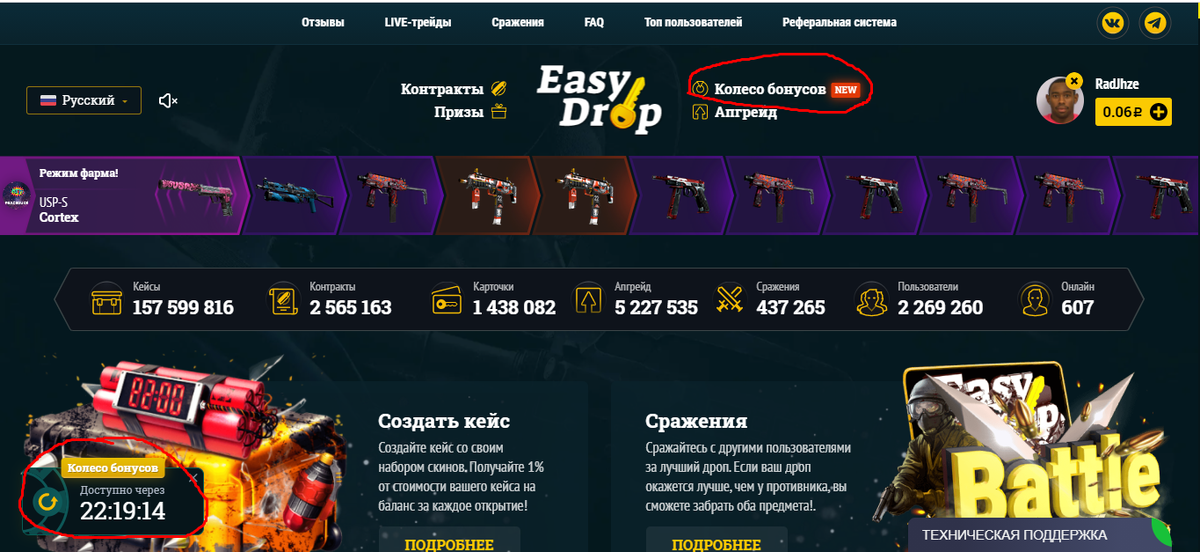Remove badge with the yellow X on avatar
The height and width of the screenshot is (552, 1200).
1074,80
